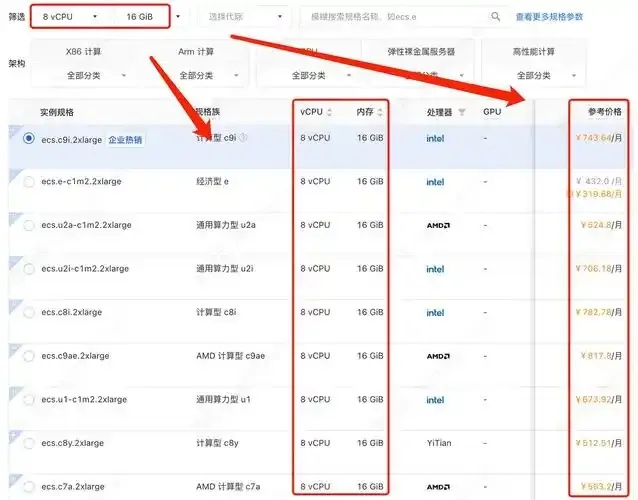Click price ¥817.8/月
Screen dimensions: 638x500
click(x=601, y=356)
